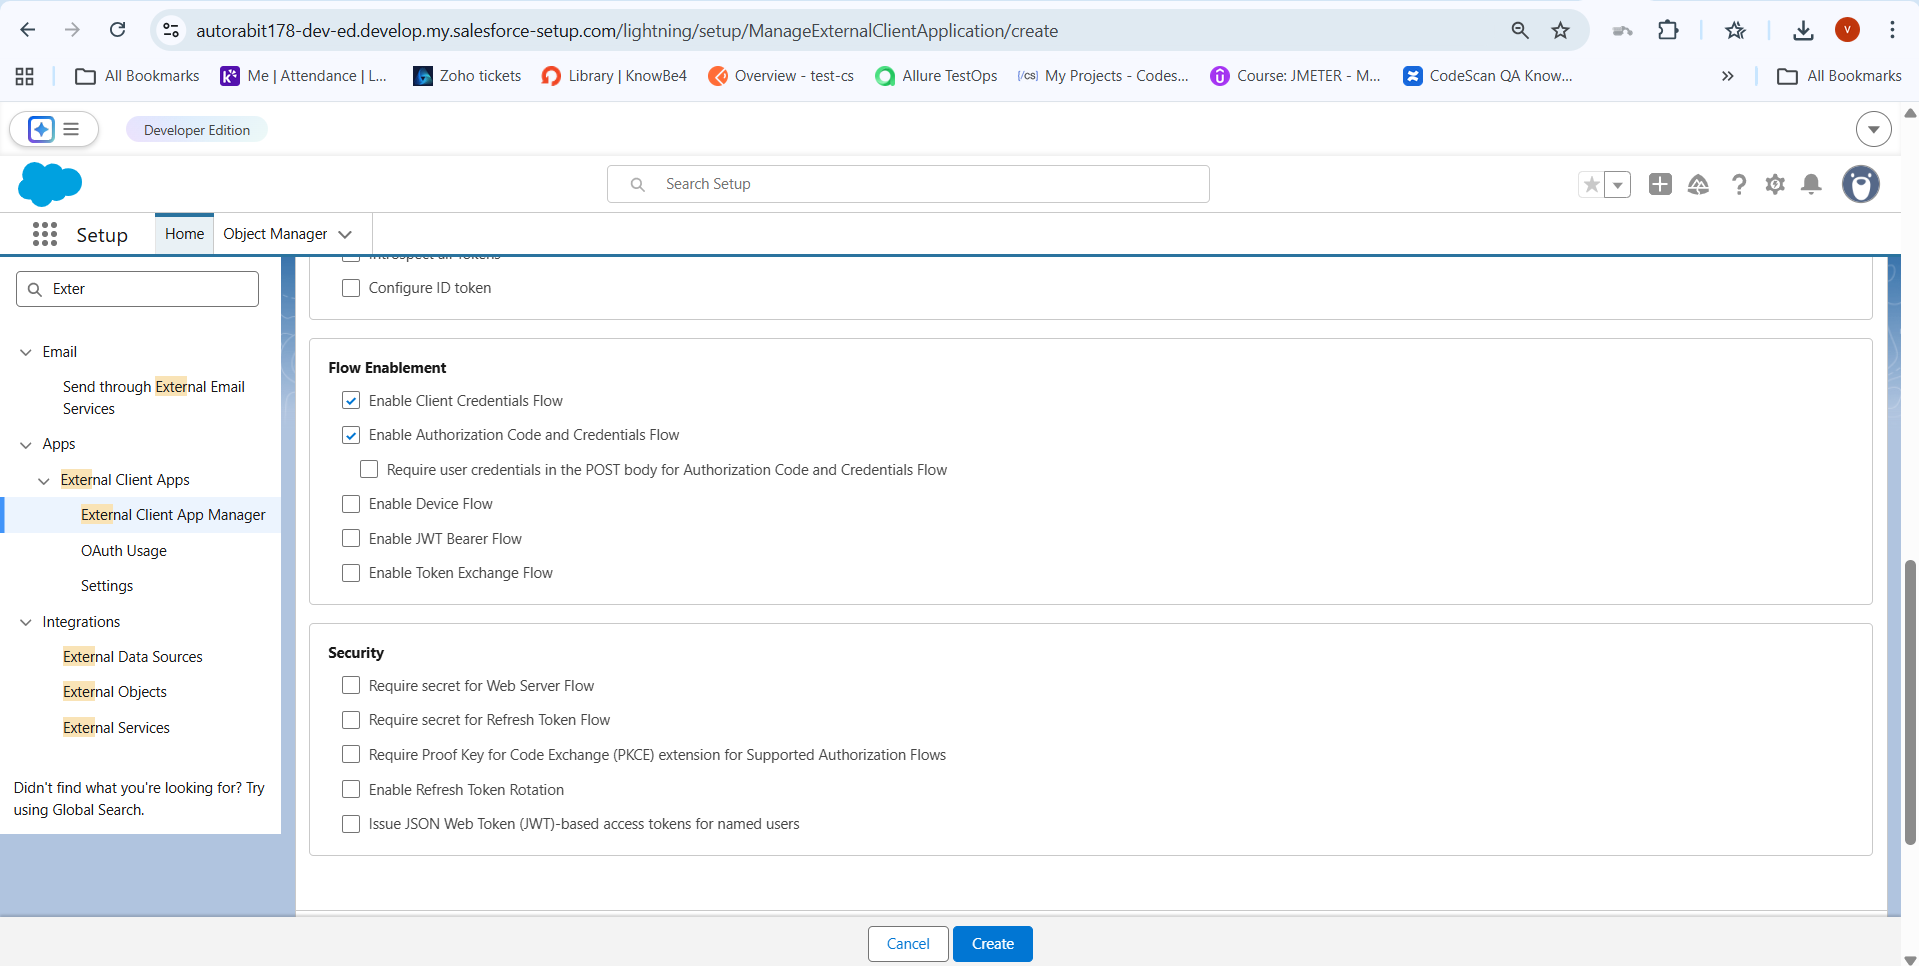1919x966 pixels.
Task: Open the favorites list dropdown arrow
Action: tap(1617, 185)
